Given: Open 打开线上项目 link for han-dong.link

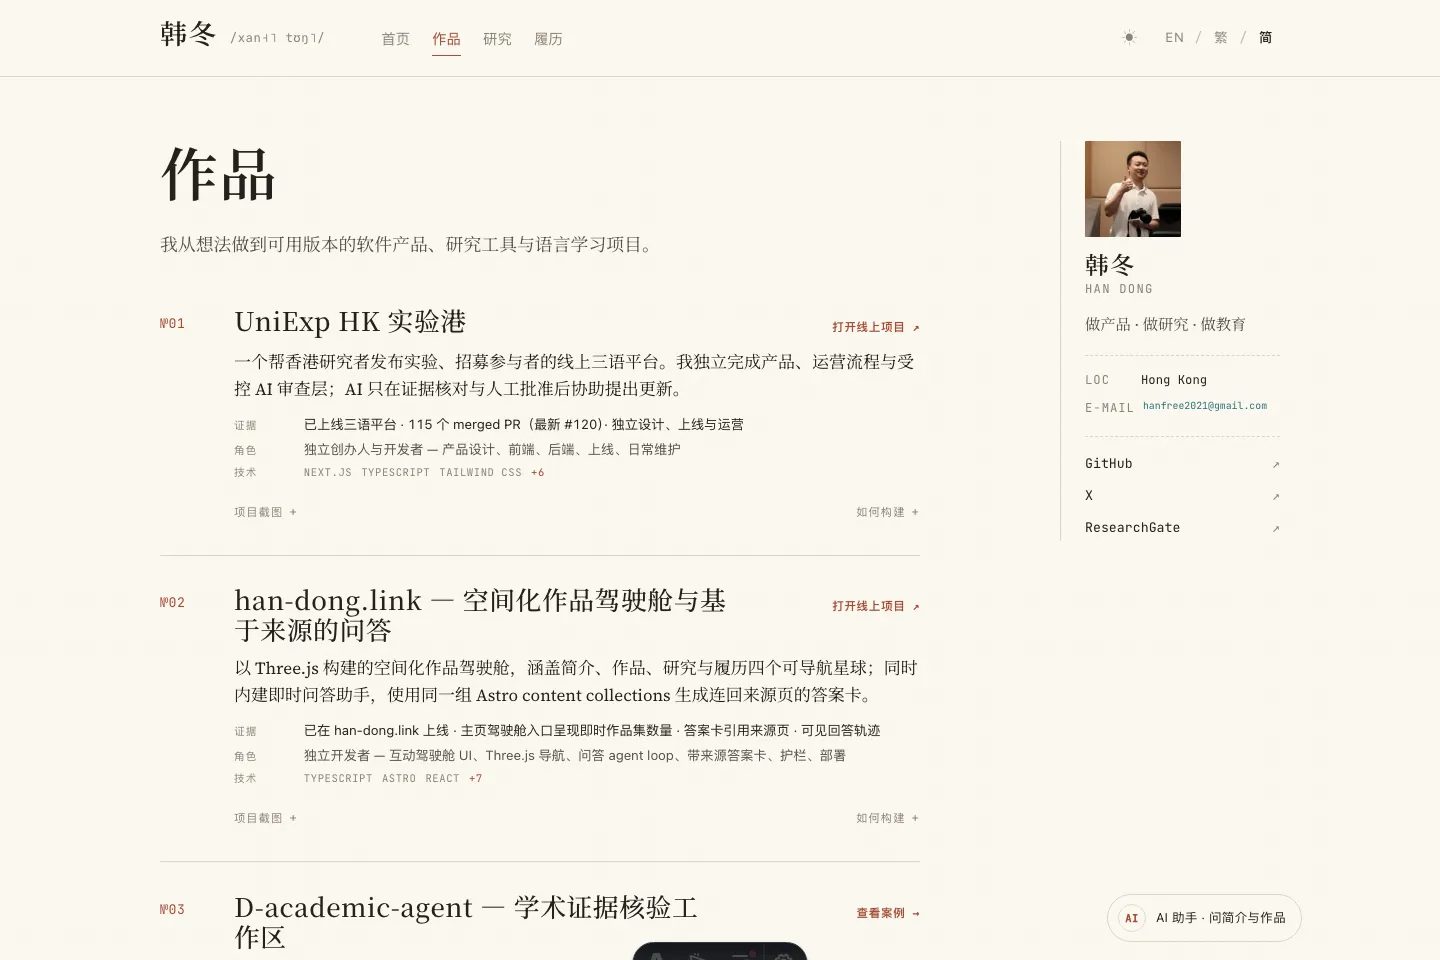Looking at the screenshot, I should (875, 606).
